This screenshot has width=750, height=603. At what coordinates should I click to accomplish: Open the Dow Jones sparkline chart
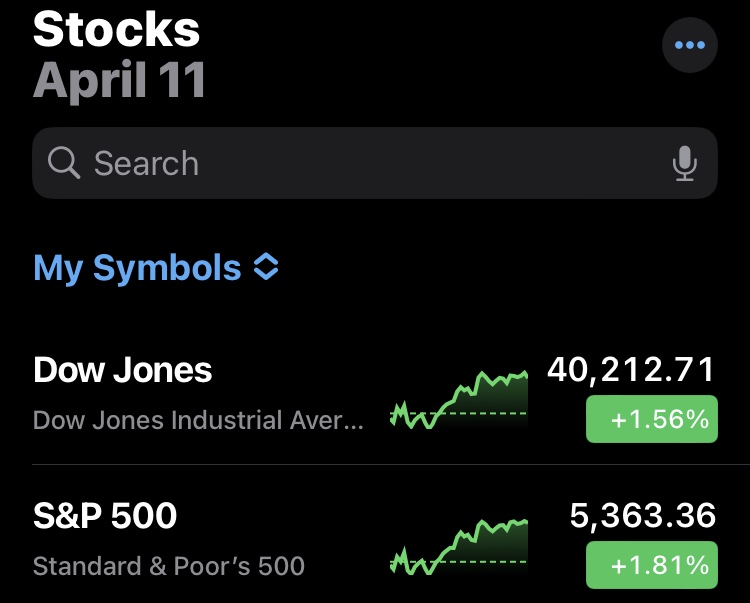point(459,399)
